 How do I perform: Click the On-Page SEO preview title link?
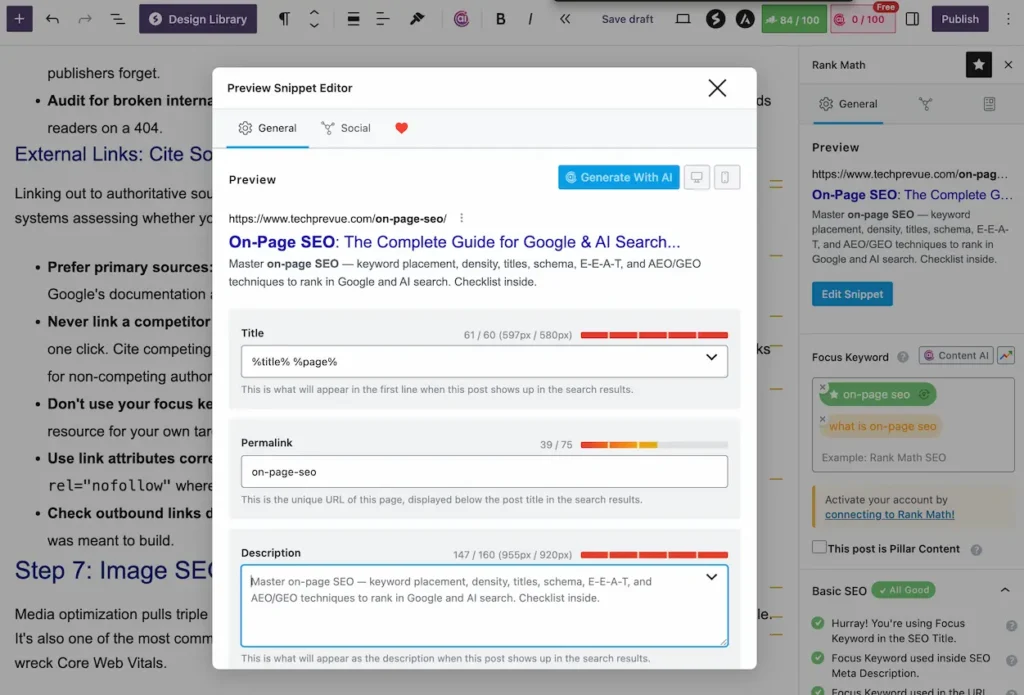pyautogui.click(x=454, y=242)
